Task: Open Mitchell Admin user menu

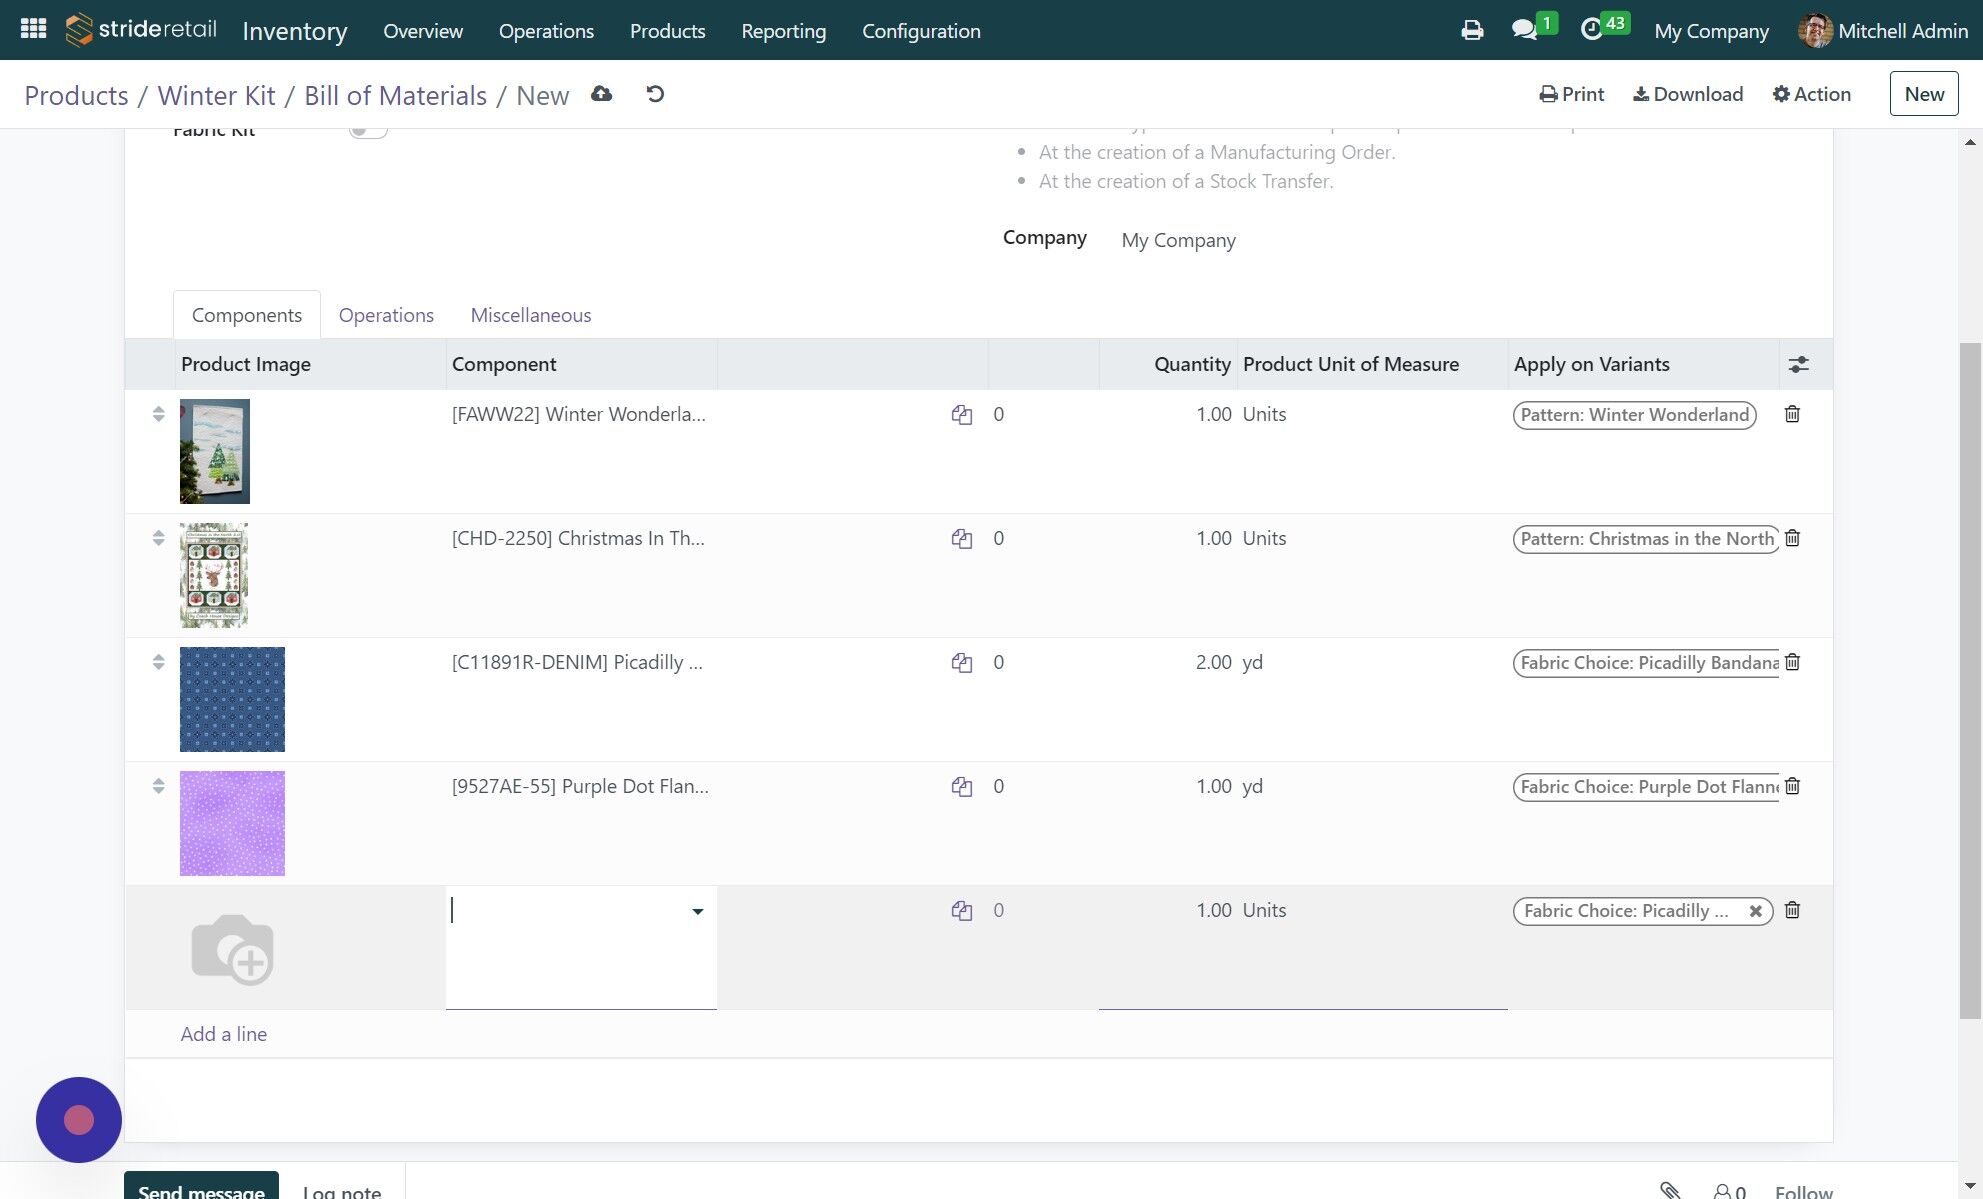Action: [1883, 30]
